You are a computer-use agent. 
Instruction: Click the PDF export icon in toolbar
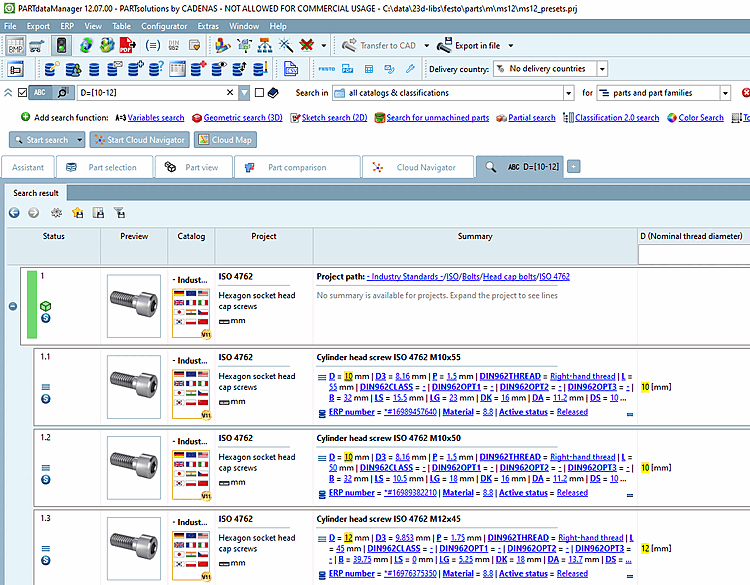(128, 45)
